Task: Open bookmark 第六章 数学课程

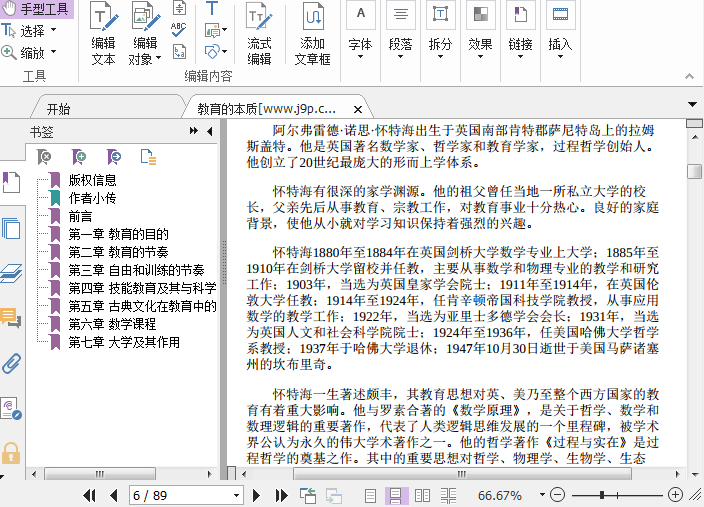Action: pos(112,324)
